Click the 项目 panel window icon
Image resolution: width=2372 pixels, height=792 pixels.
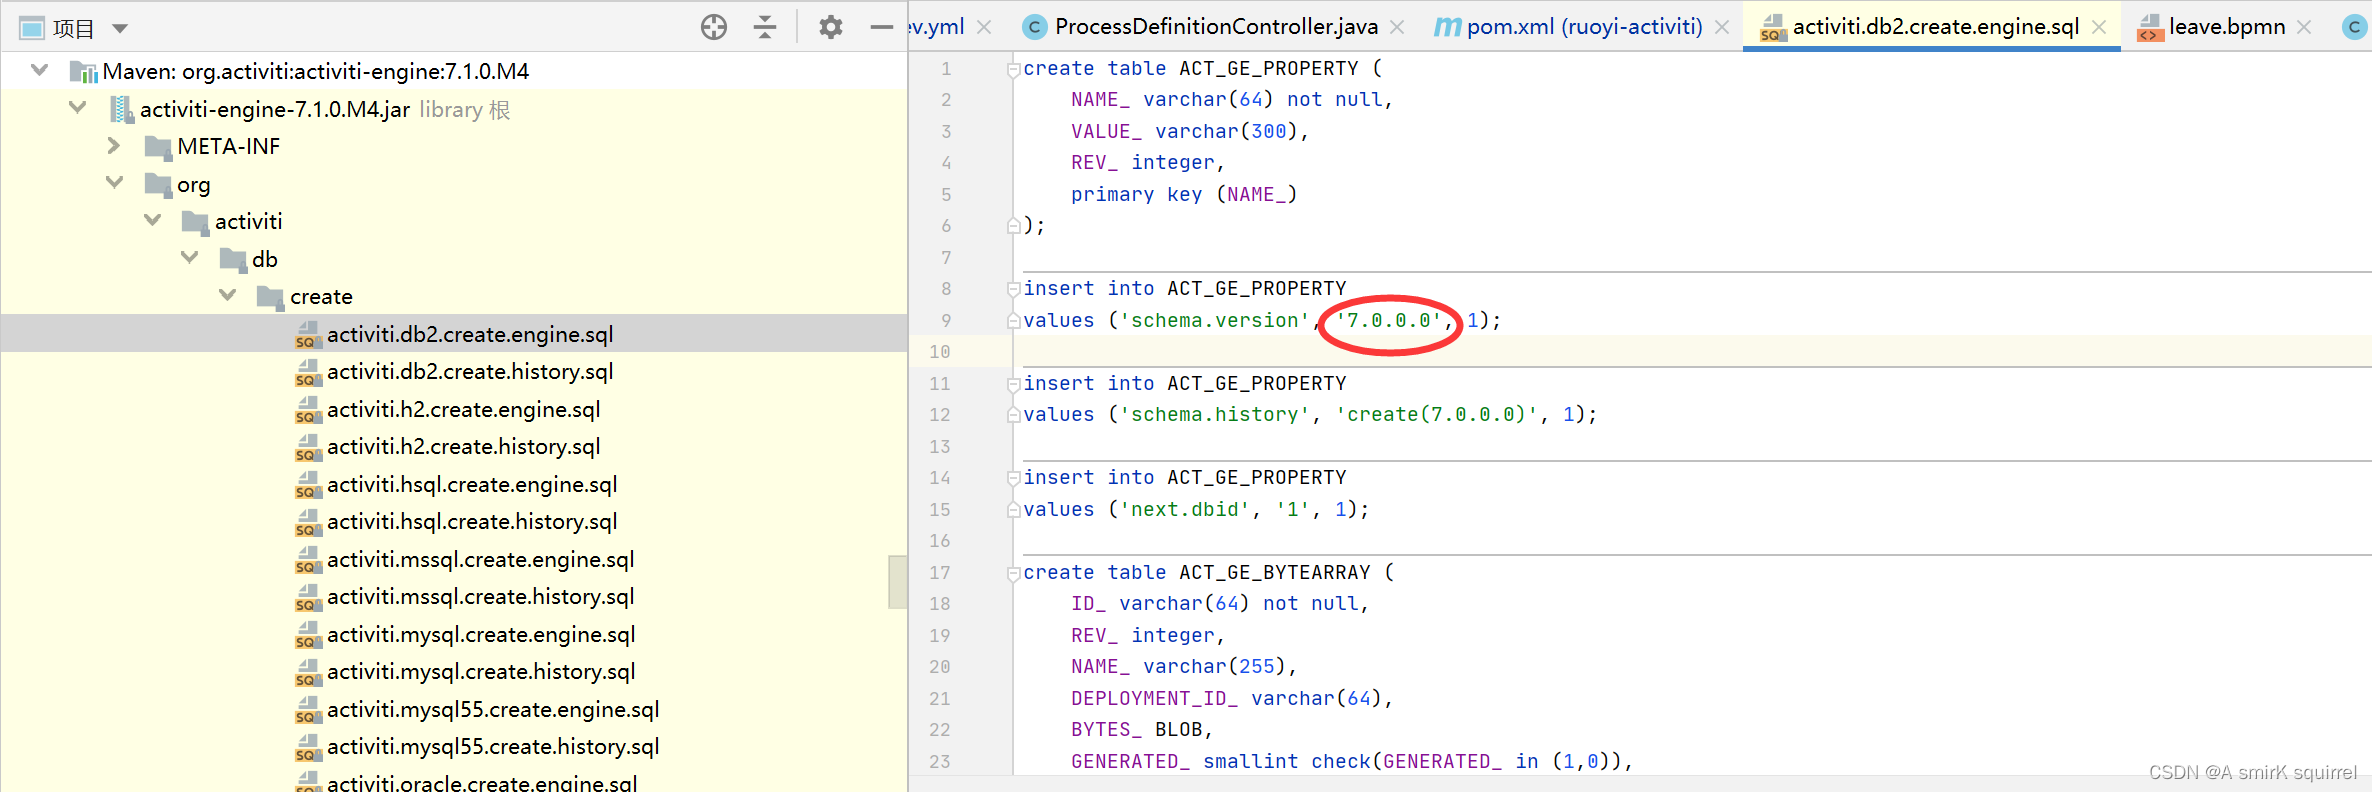coord(32,28)
